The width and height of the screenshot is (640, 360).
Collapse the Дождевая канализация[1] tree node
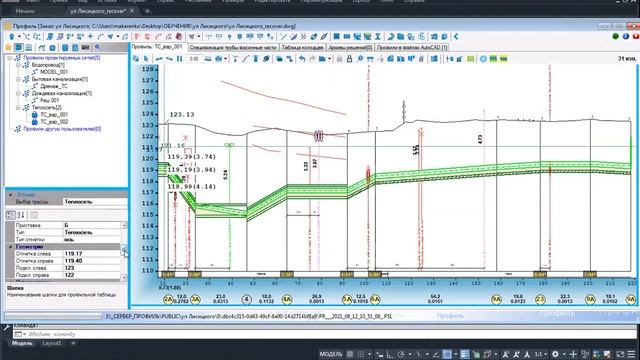pyautogui.click(x=18, y=93)
